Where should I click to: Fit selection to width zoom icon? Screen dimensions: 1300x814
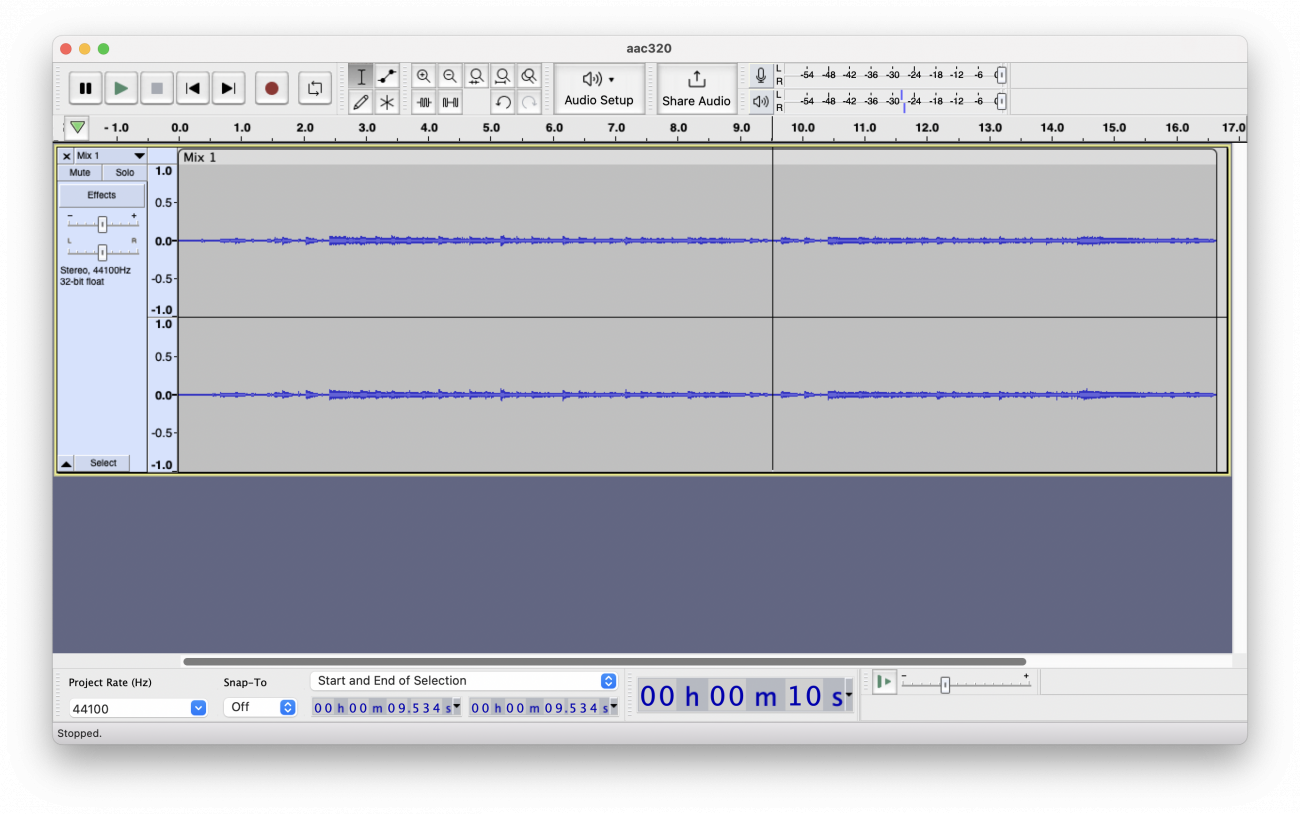[x=477, y=76]
